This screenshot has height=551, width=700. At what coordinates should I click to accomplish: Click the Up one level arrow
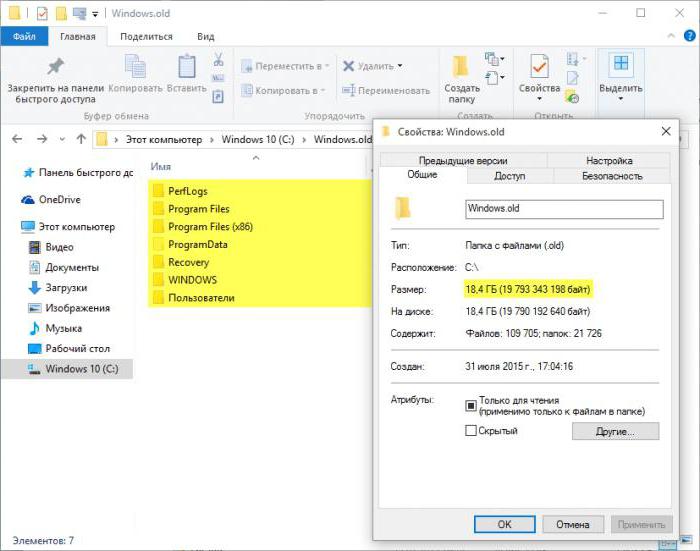tap(81, 139)
